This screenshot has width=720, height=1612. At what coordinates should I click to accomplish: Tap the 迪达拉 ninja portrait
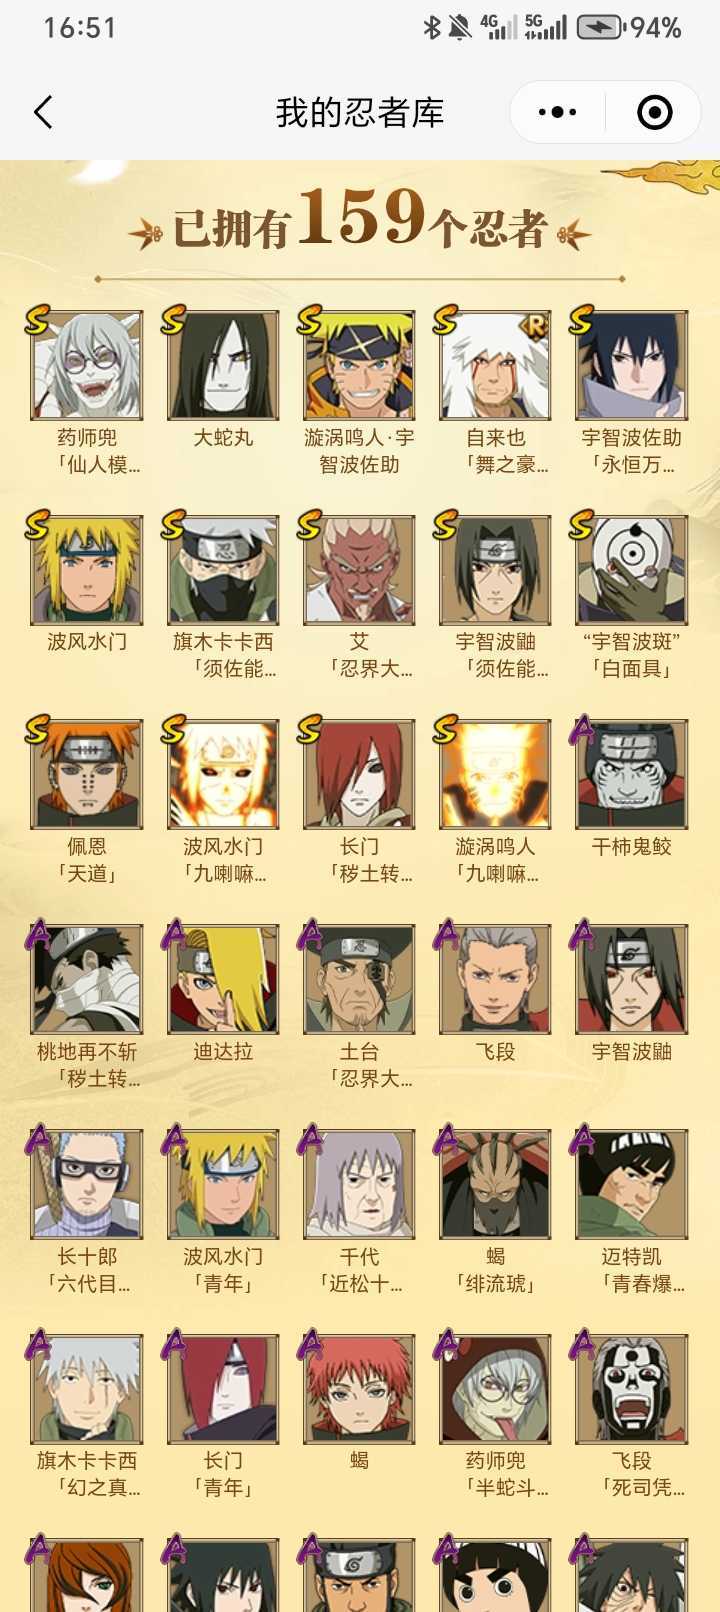[223, 979]
